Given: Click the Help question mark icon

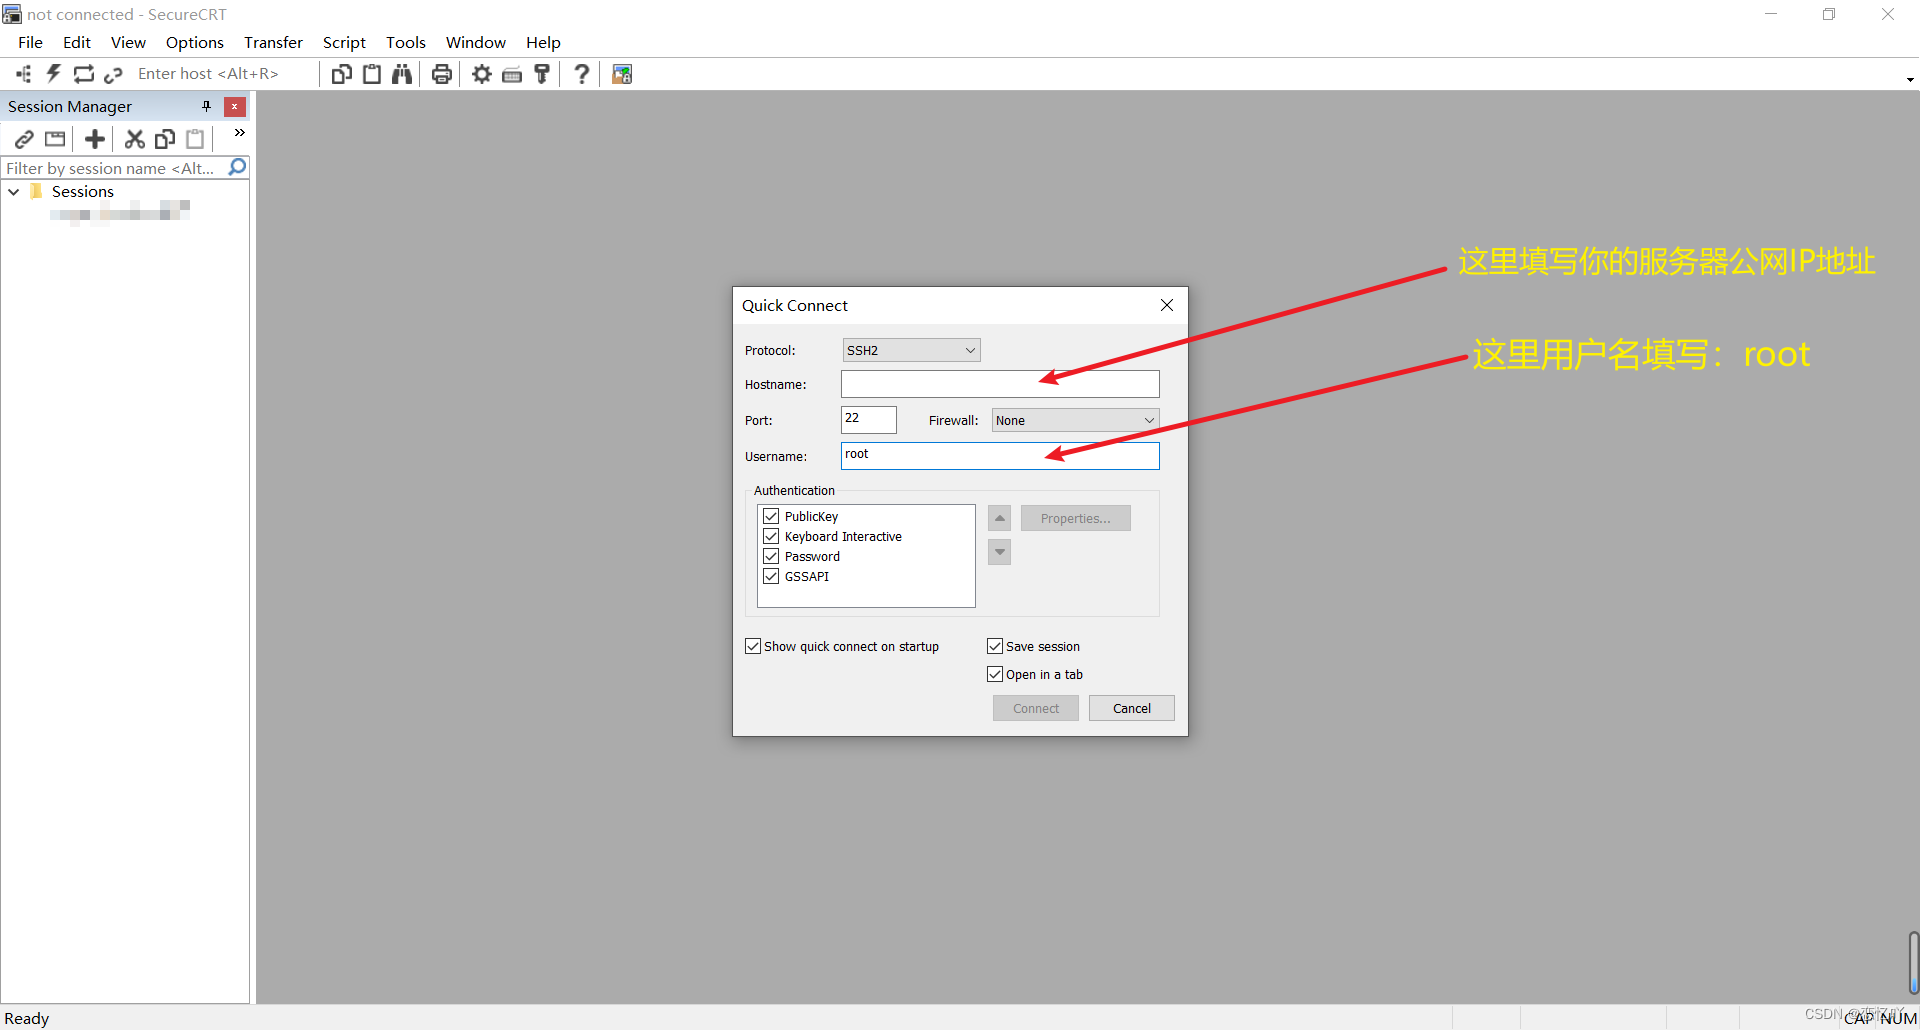Looking at the screenshot, I should point(582,74).
